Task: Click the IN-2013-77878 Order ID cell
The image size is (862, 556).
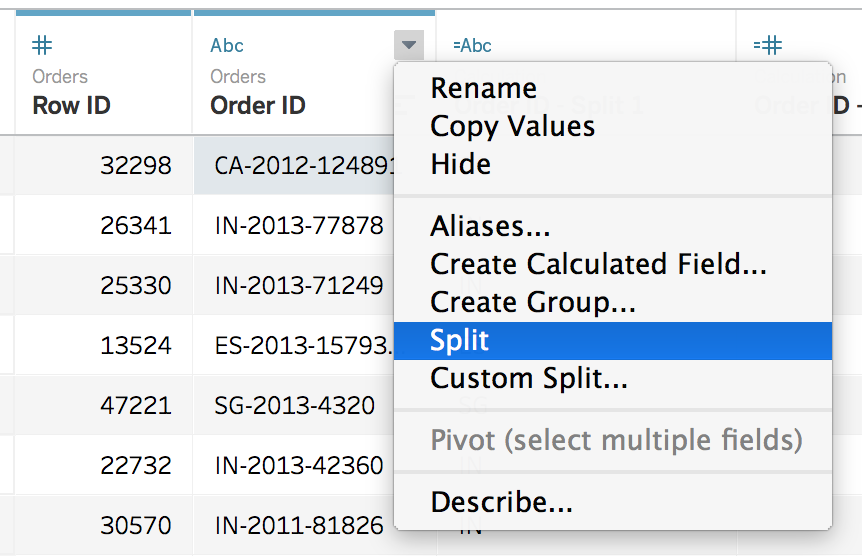Action: tap(298, 226)
